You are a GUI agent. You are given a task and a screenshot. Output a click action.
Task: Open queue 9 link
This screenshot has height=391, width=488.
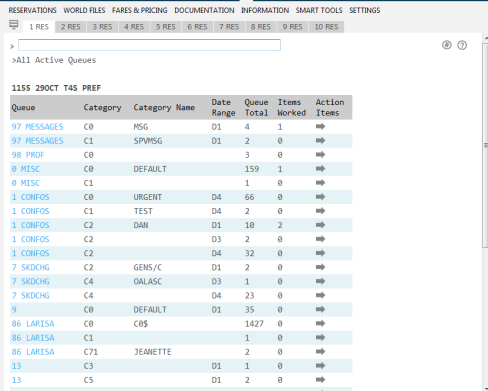coord(14,310)
